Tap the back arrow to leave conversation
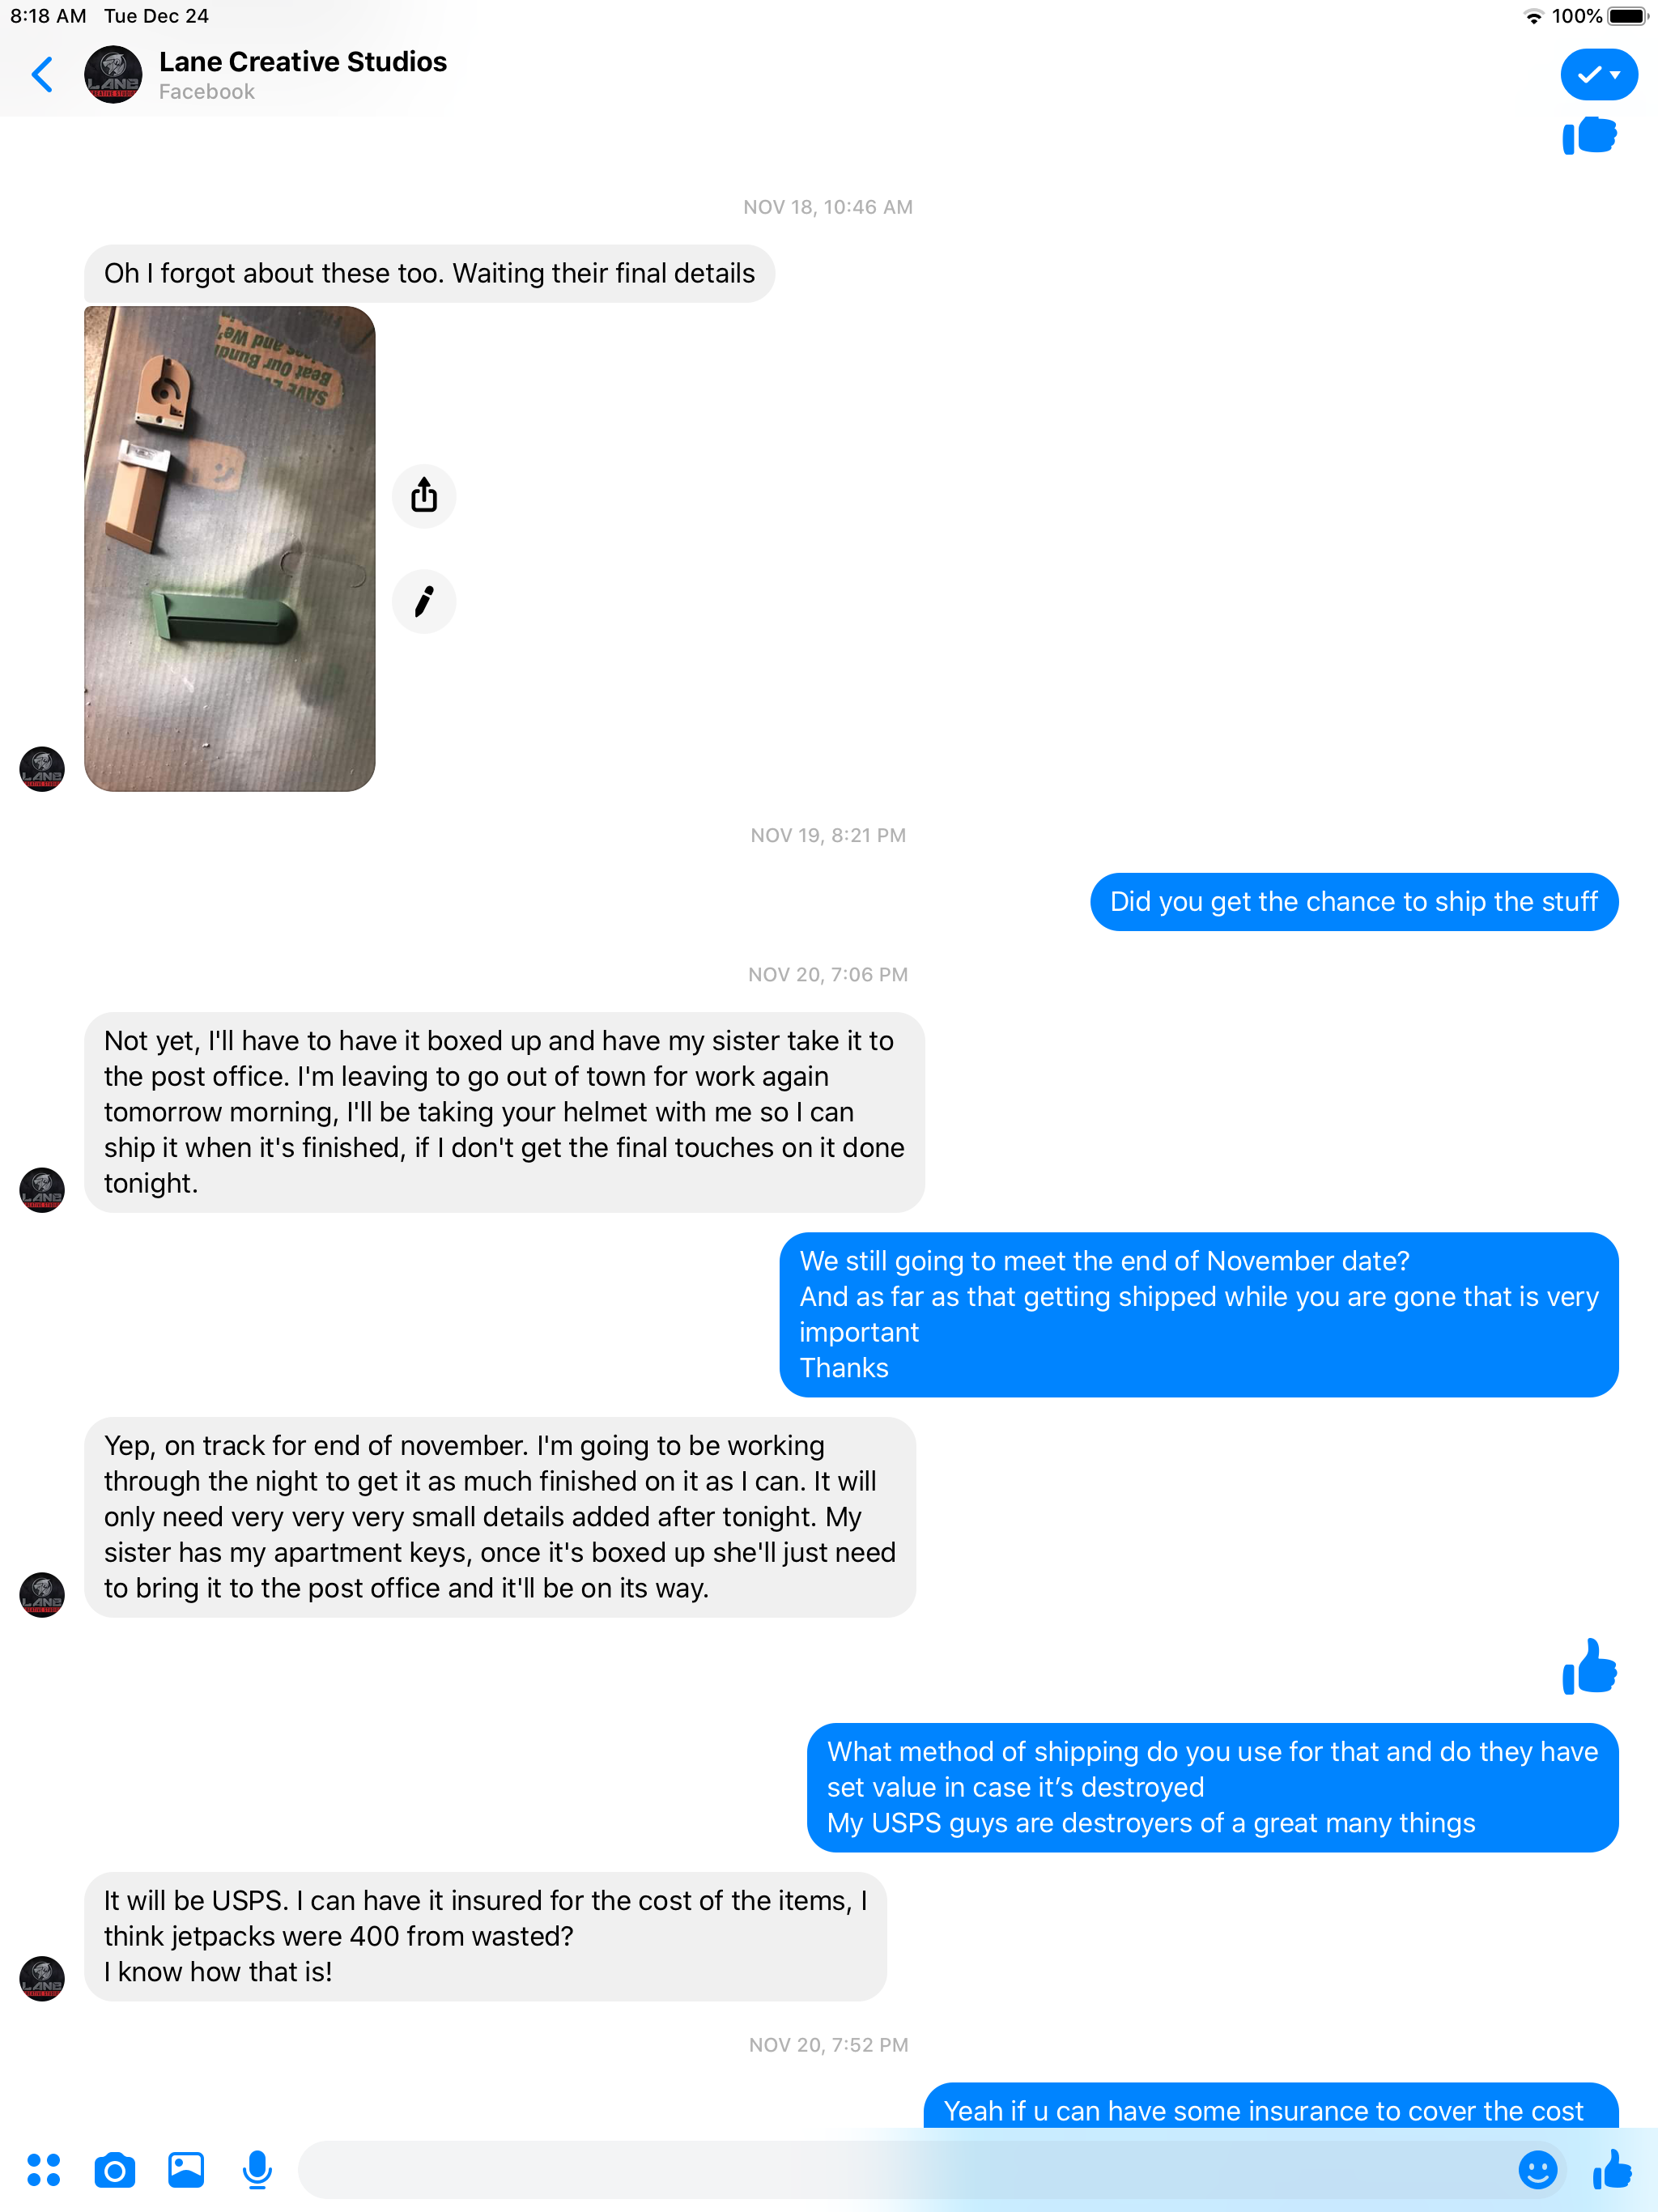 [42, 75]
